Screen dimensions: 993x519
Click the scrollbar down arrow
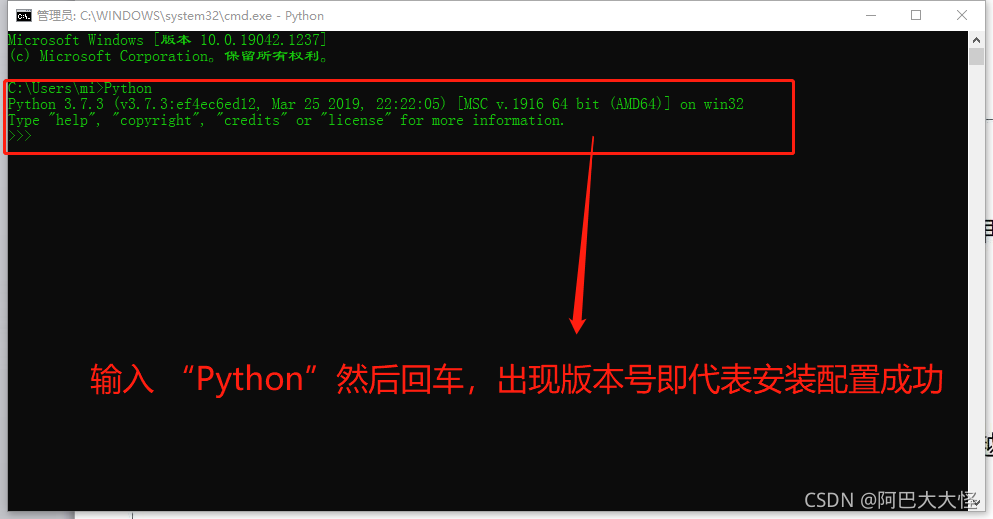pyautogui.click(x=976, y=503)
